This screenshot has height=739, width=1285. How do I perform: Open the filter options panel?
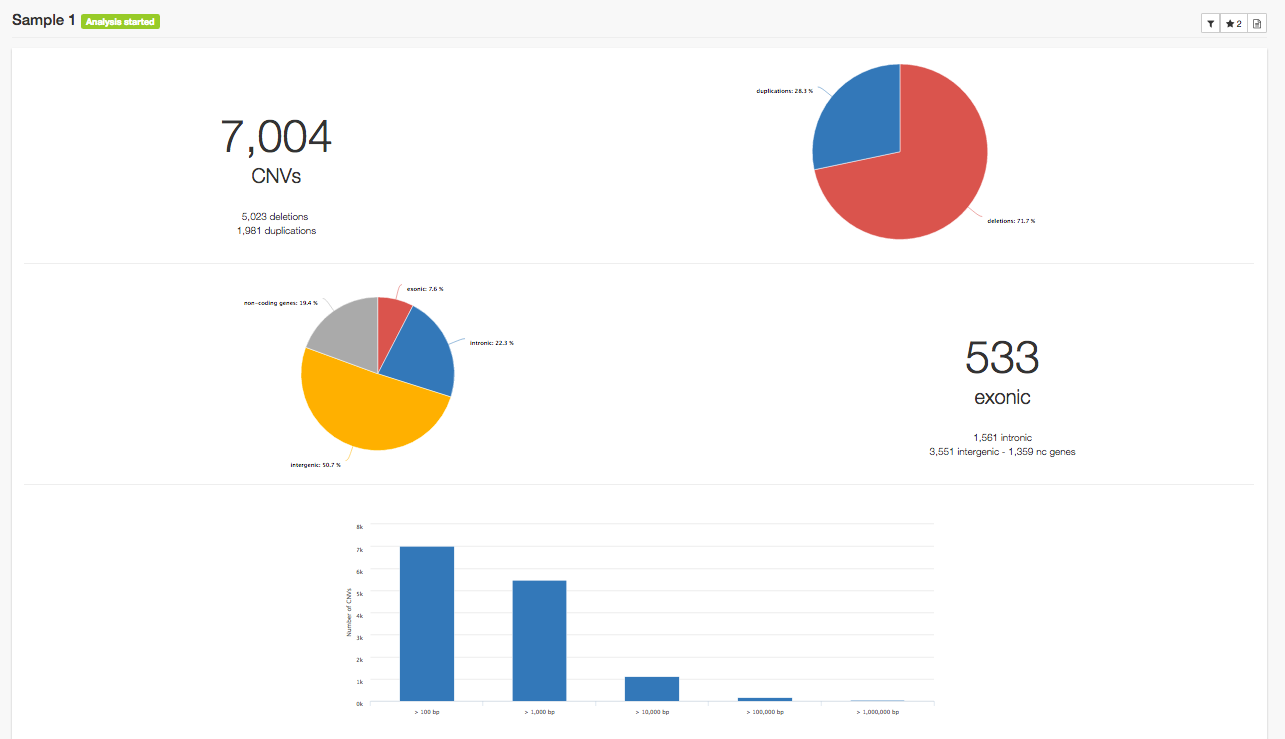pos(1210,22)
